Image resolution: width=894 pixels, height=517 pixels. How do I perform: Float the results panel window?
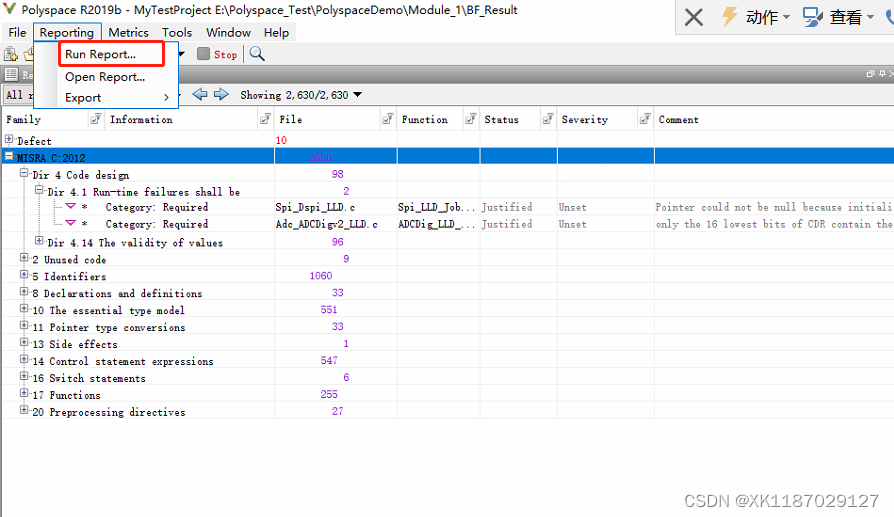click(870, 74)
